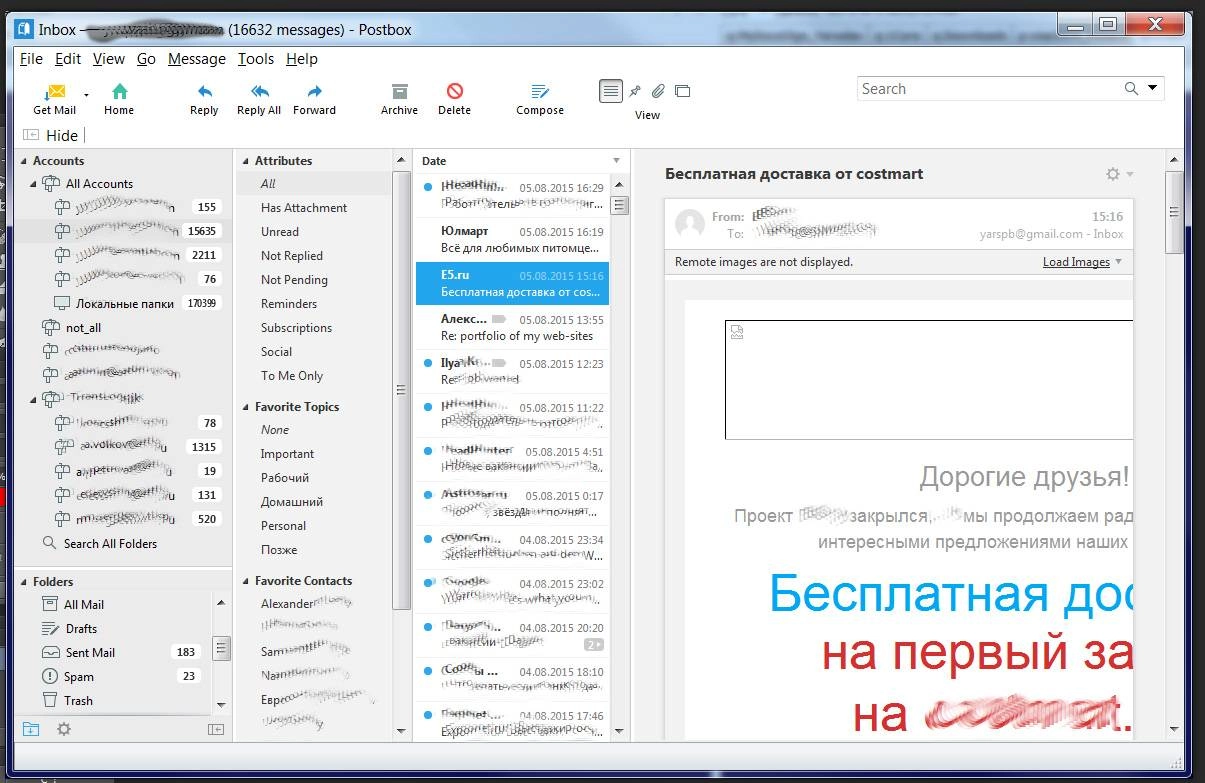Hide the sidebar with Hide button
The width and height of the screenshot is (1205, 783).
pos(50,135)
